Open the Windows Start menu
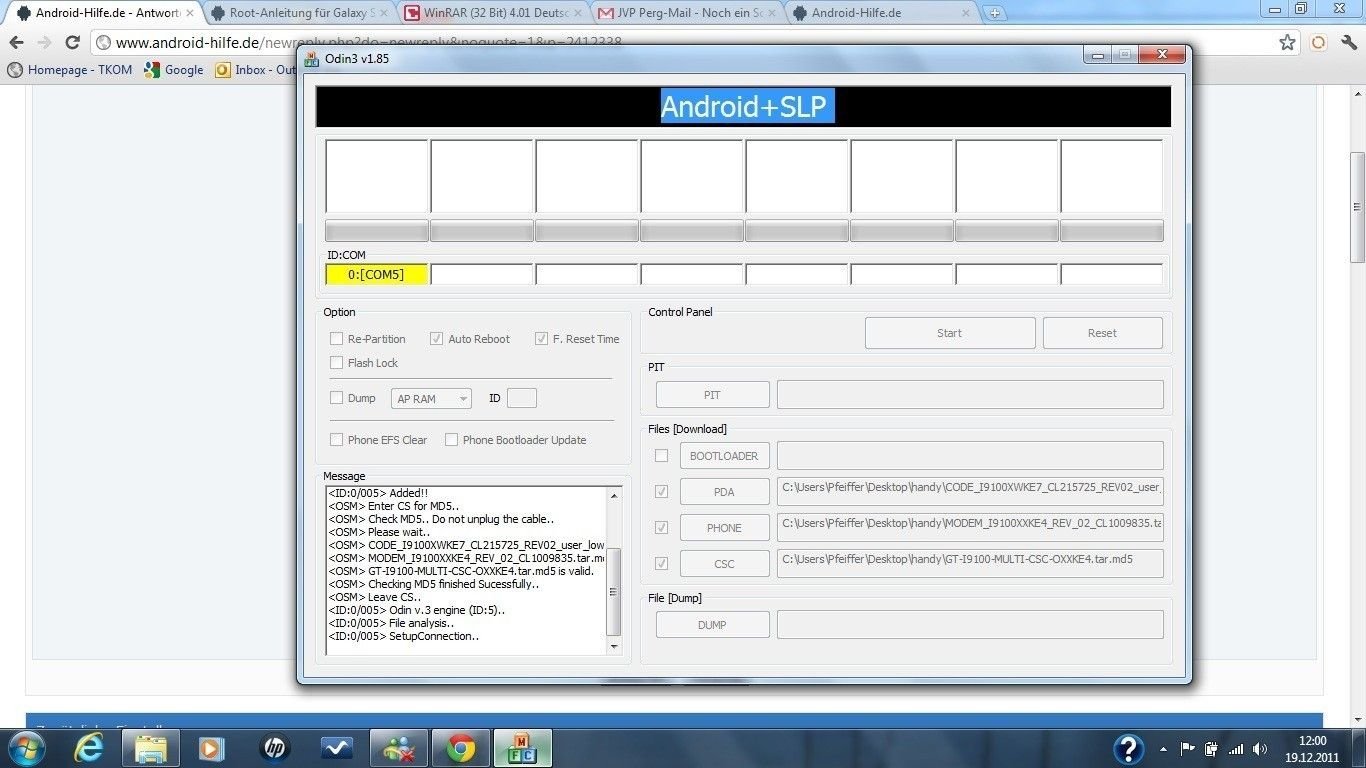1366x768 pixels. [x=25, y=748]
